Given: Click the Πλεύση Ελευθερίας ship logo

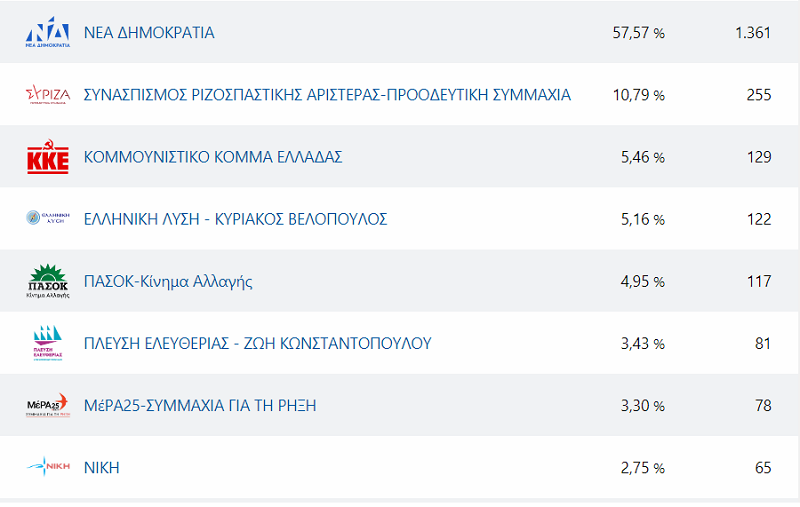Looking at the screenshot, I should point(48,343).
